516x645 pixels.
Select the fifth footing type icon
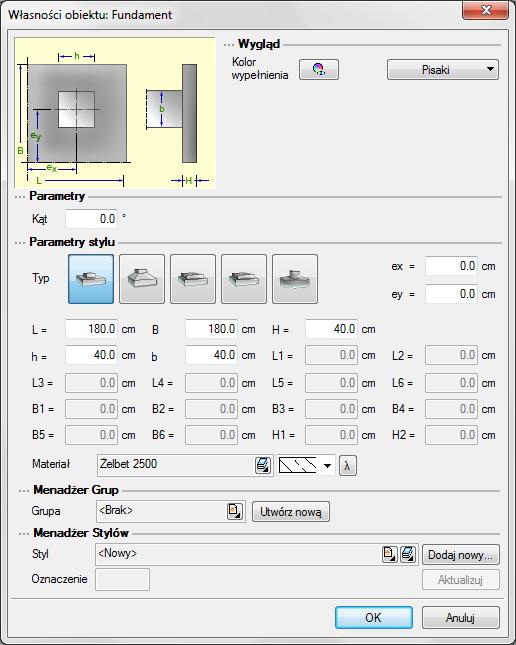click(295, 279)
